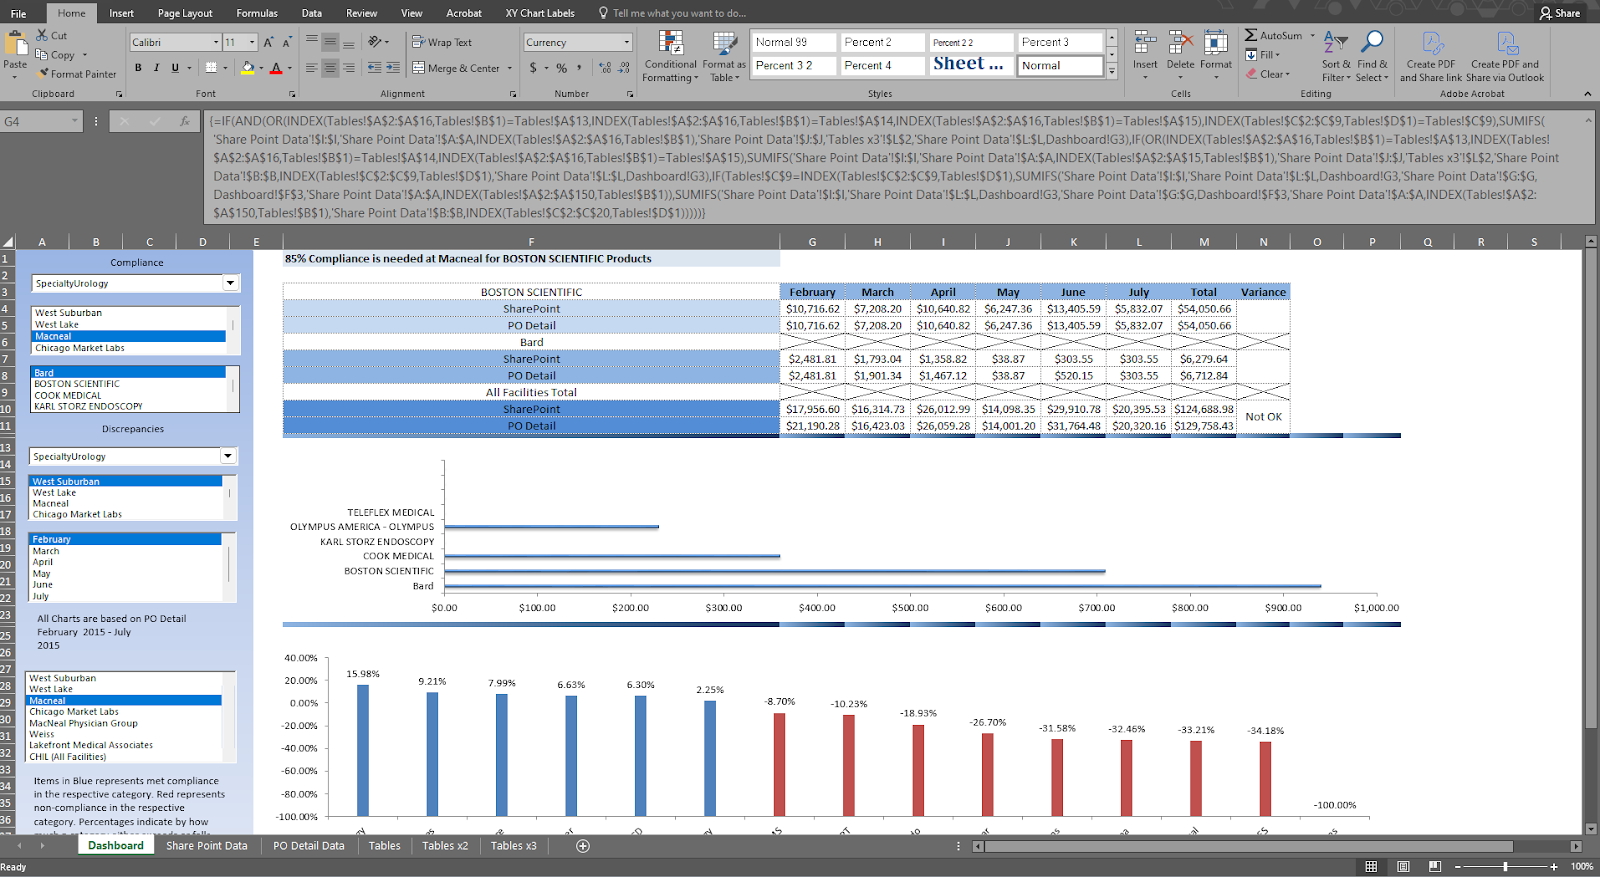Open SpecialtyUrology Compliance dropdown arrow

tap(231, 283)
